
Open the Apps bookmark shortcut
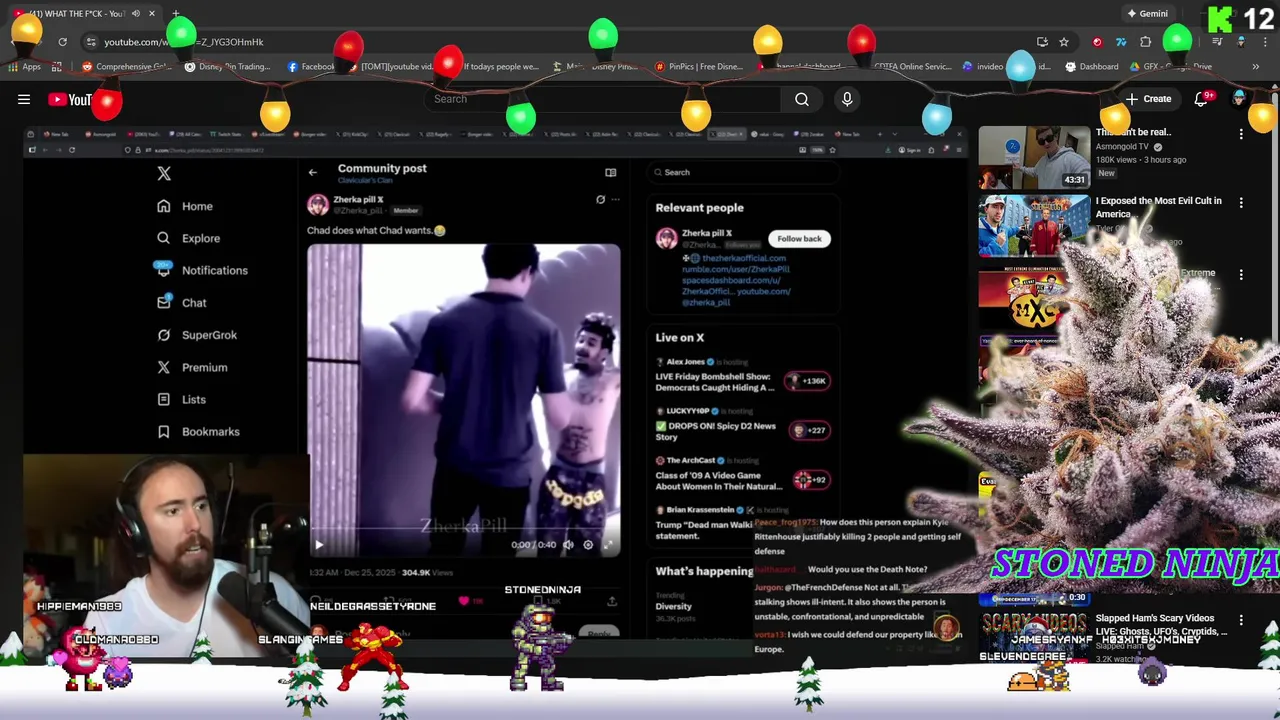pos(25,67)
